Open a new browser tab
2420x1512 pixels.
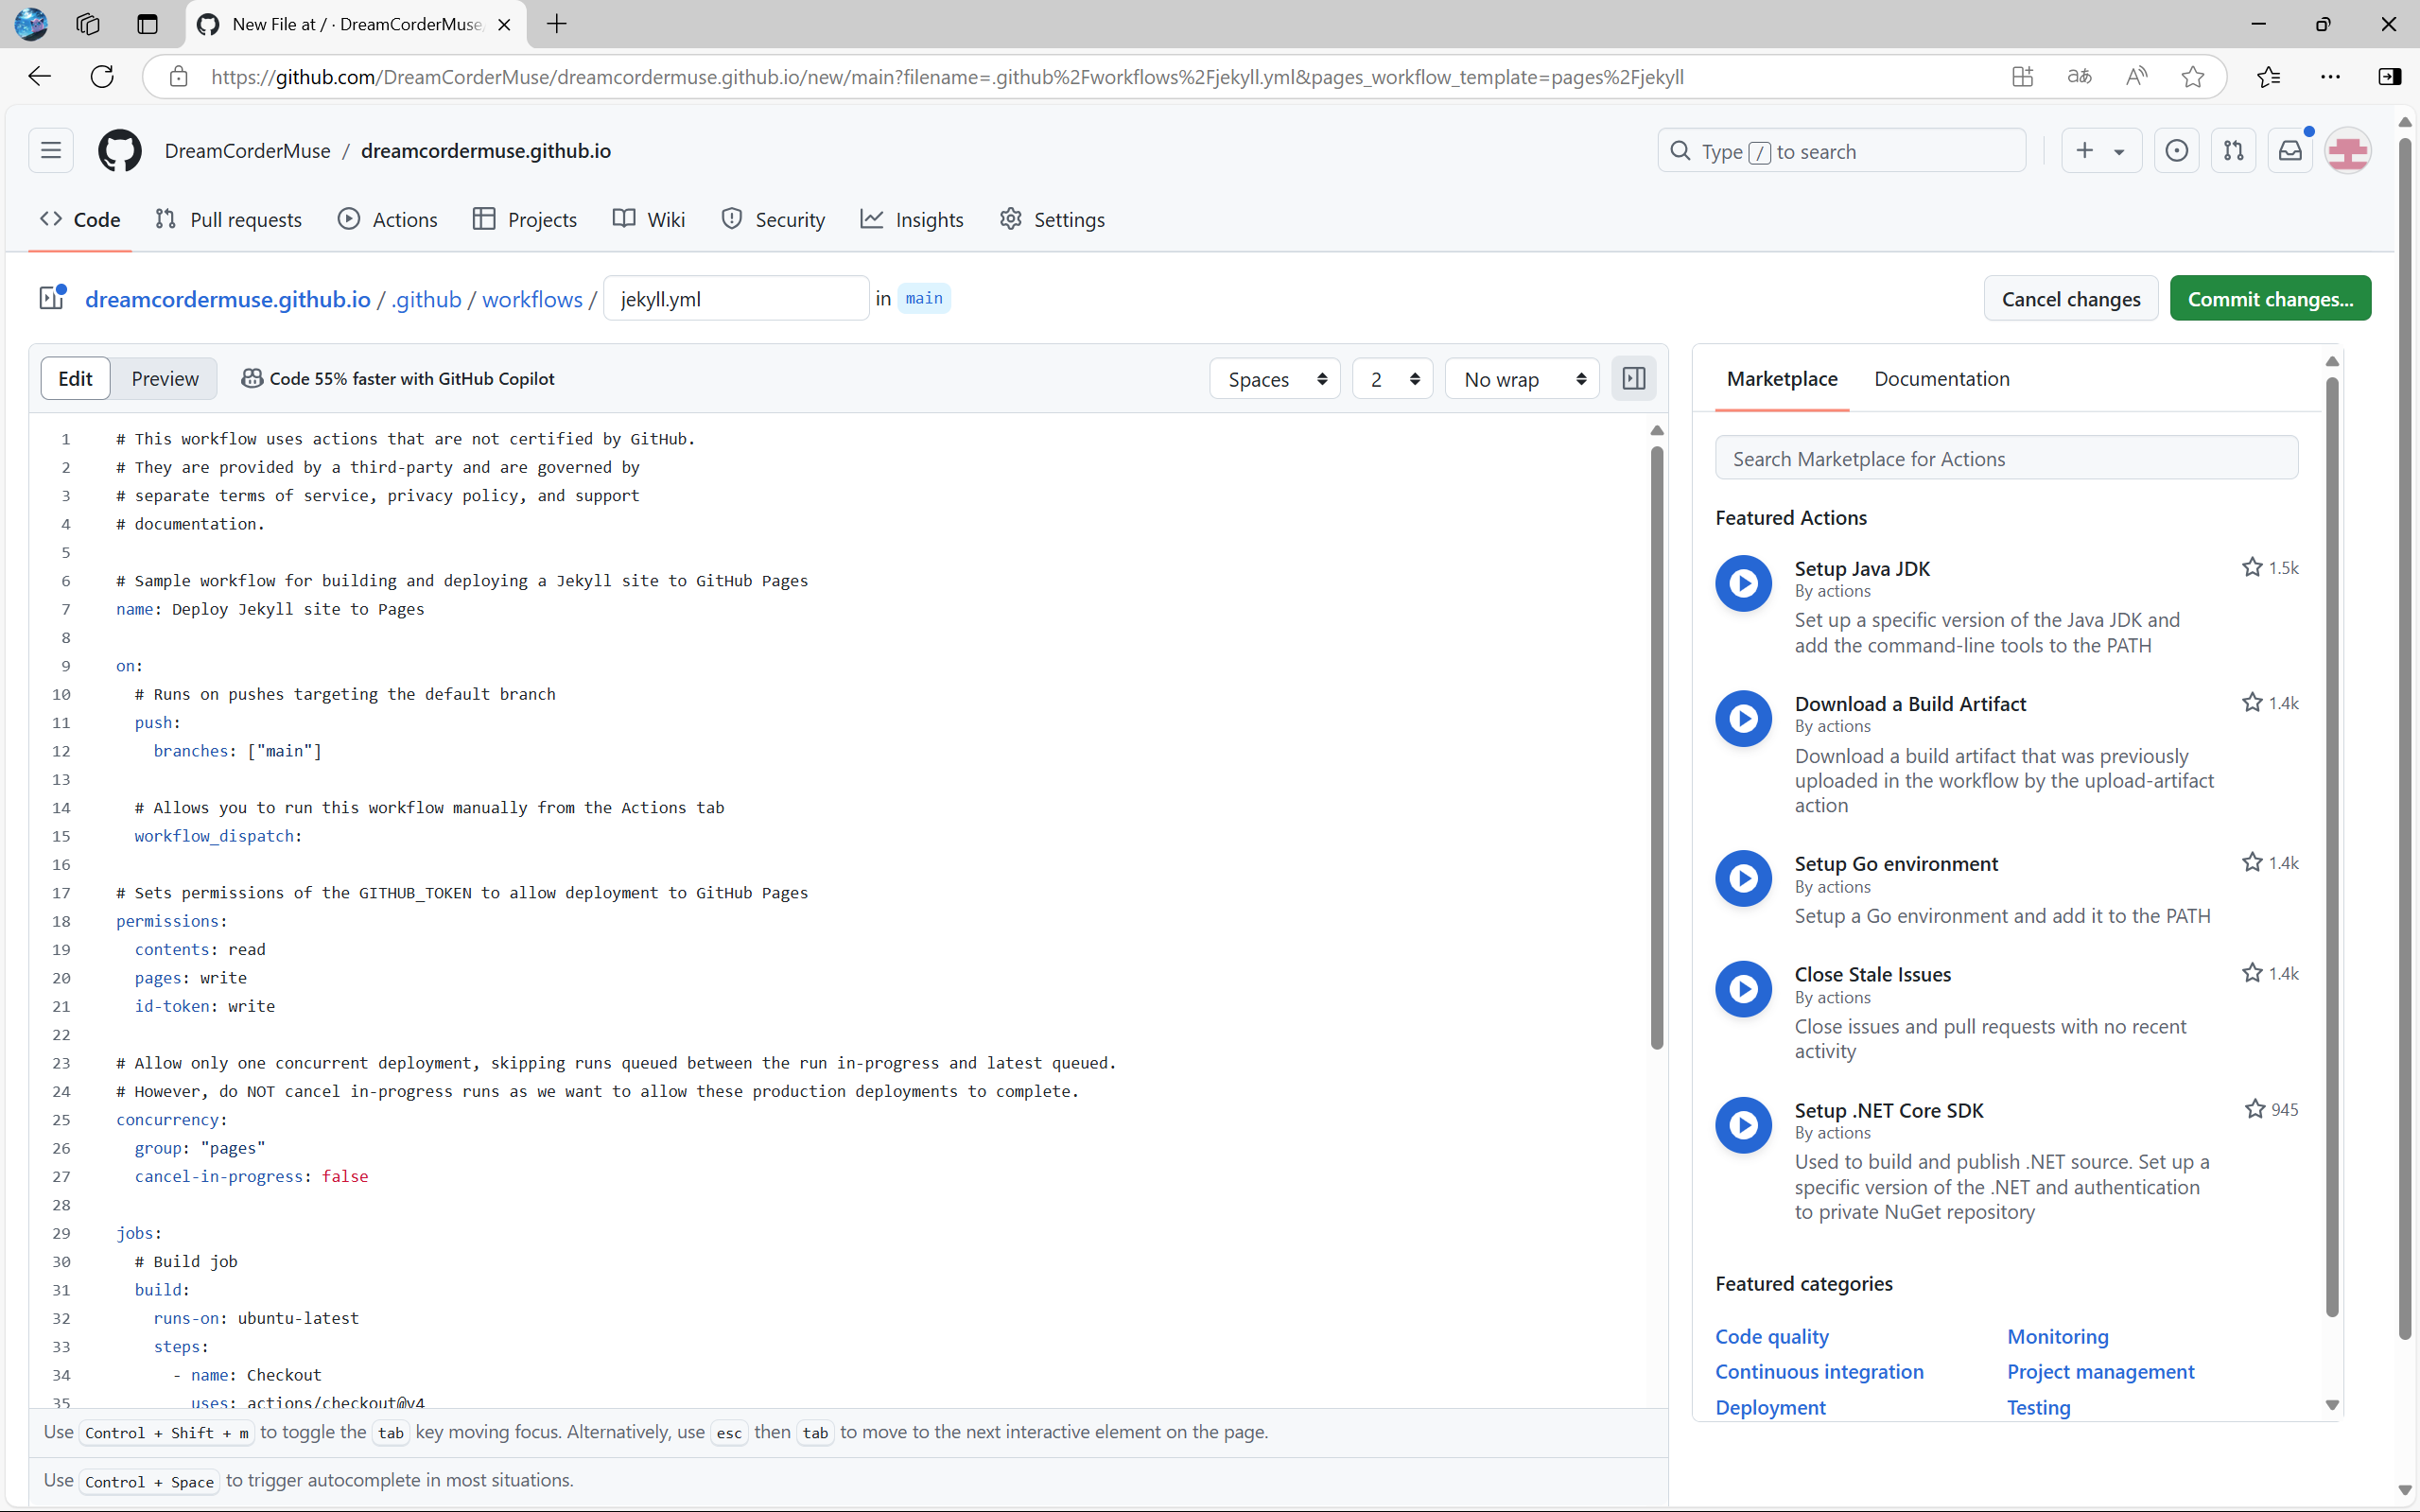tap(557, 24)
